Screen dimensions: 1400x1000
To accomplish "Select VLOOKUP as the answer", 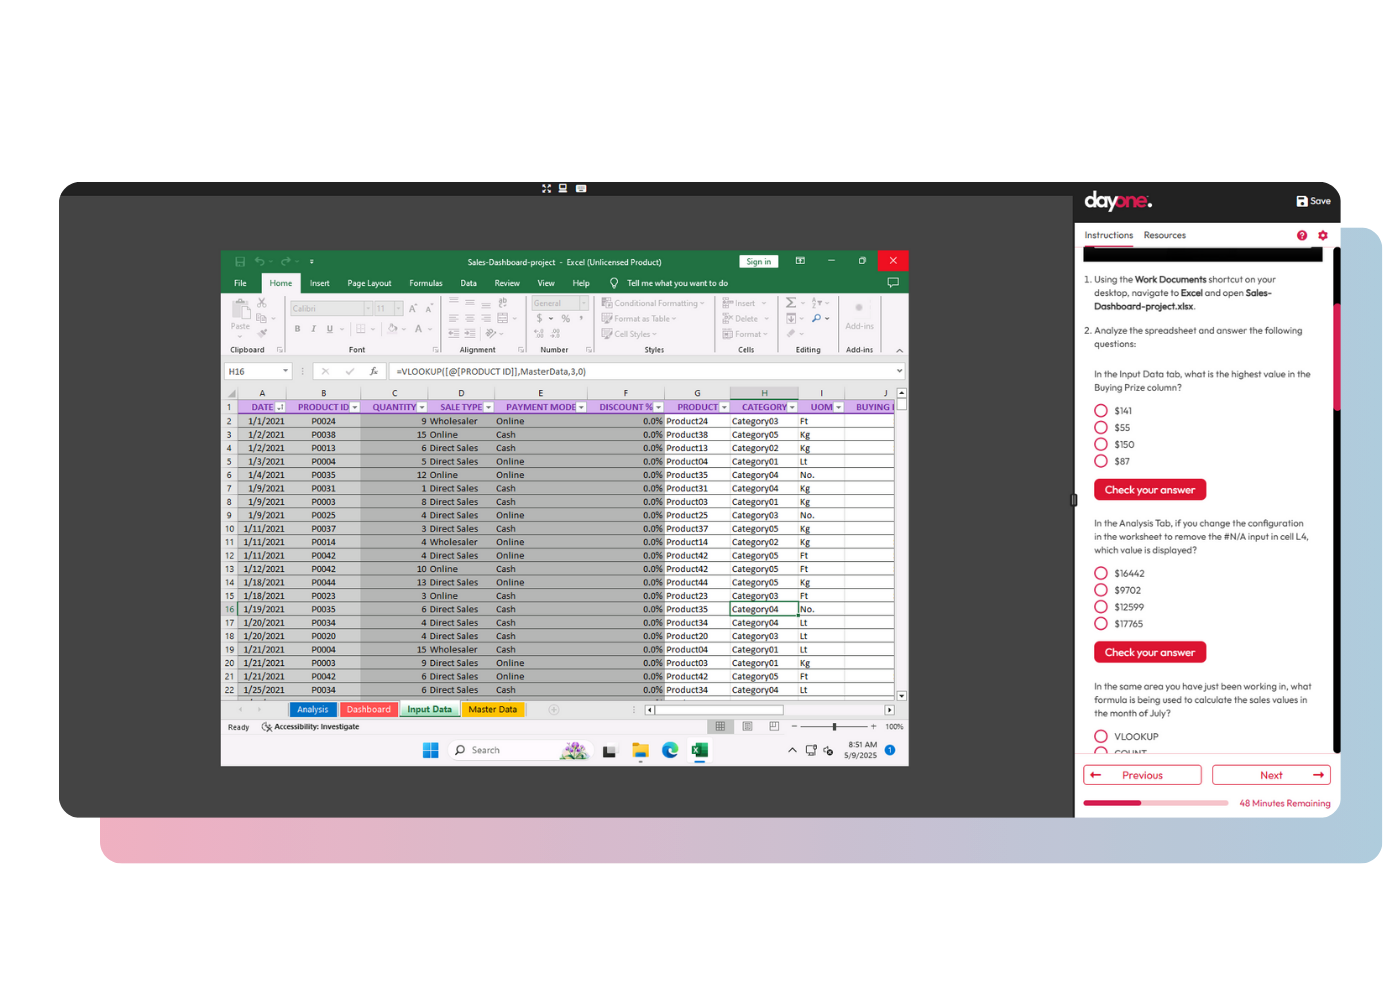I will 1101,737.
